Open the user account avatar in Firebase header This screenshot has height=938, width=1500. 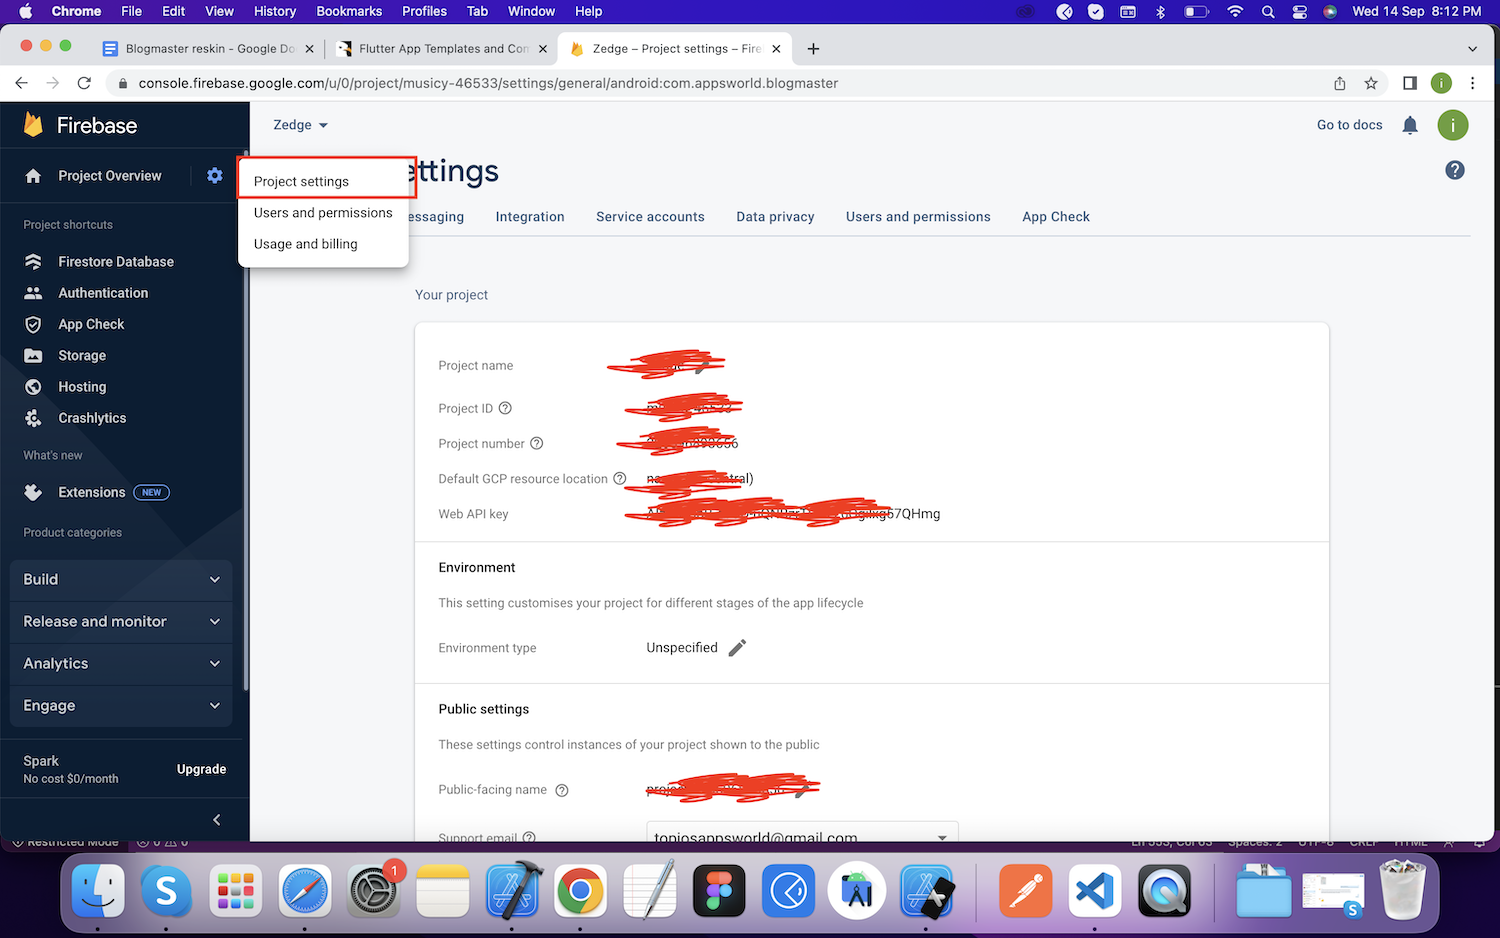click(x=1453, y=125)
